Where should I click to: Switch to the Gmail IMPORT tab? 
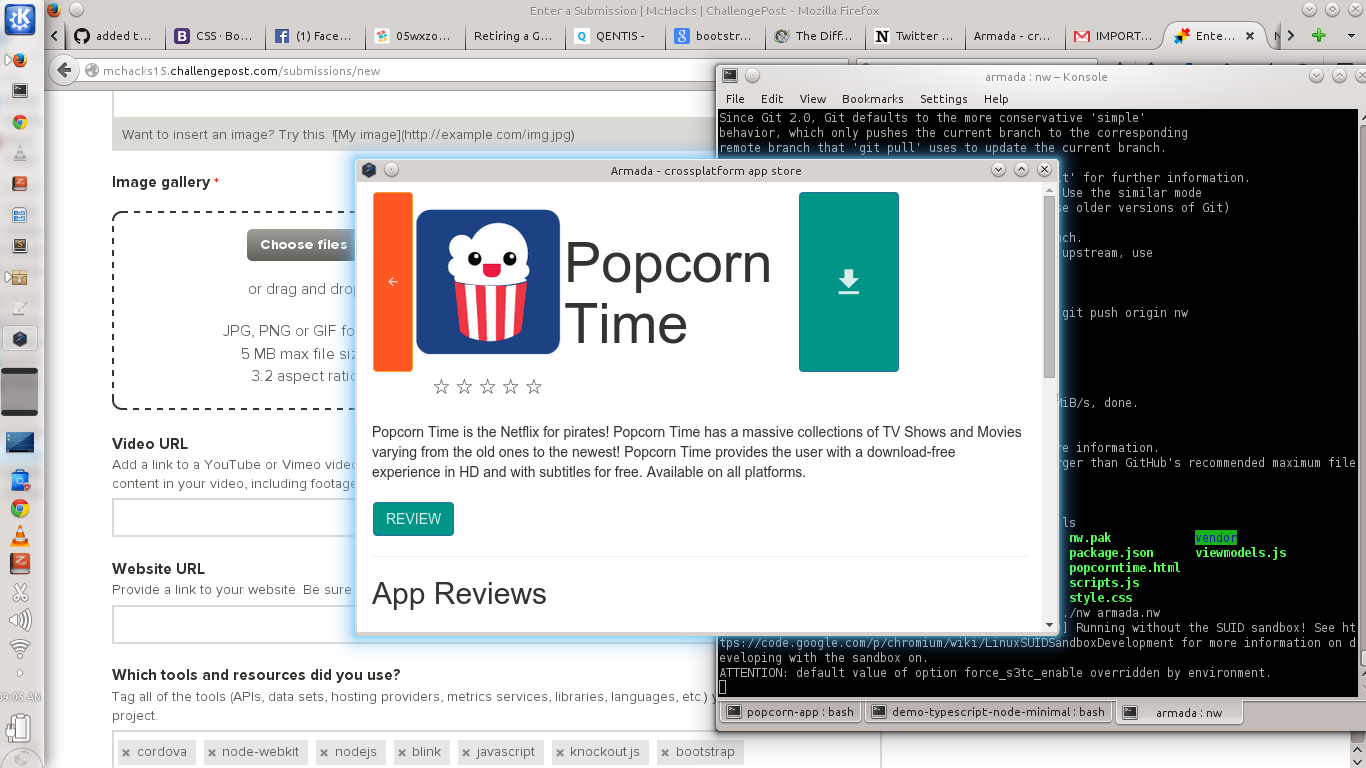[x=1113, y=36]
